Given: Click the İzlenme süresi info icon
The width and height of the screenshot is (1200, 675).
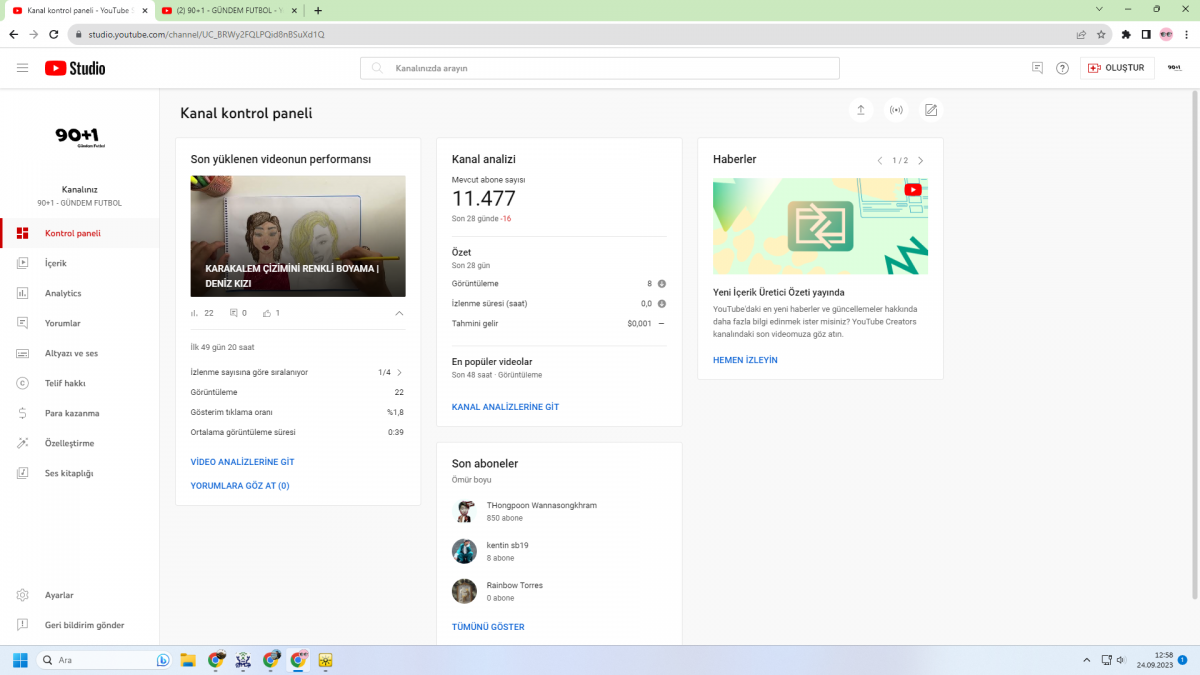Looking at the screenshot, I should (662, 303).
